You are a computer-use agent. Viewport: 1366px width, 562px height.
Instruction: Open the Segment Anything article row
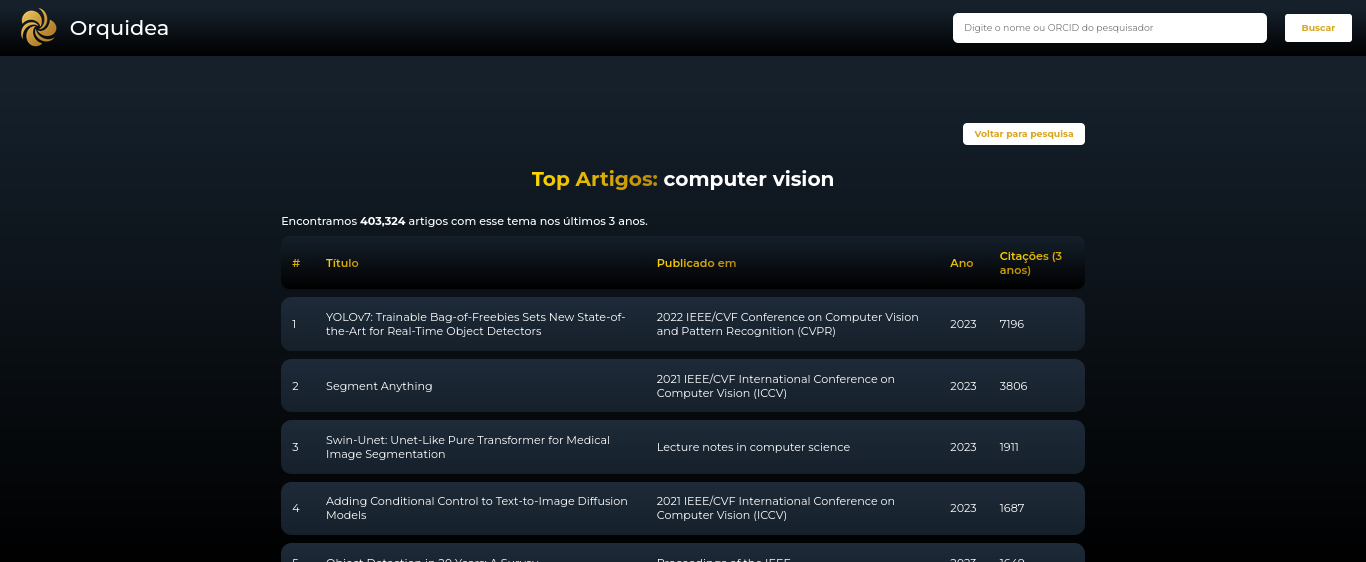[x=379, y=386]
